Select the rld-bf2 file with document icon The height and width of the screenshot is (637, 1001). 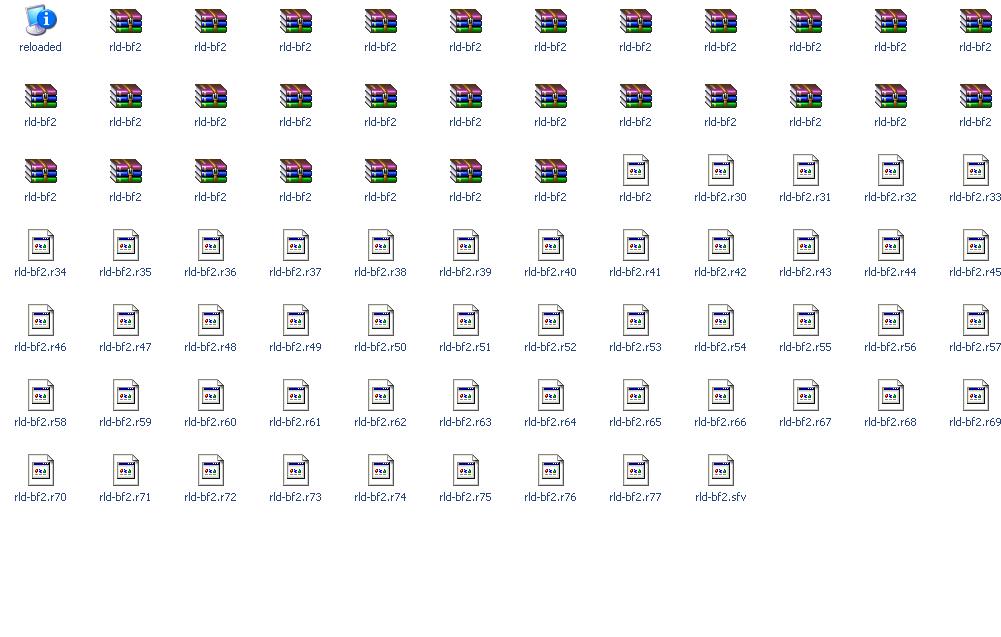[x=635, y=170]
